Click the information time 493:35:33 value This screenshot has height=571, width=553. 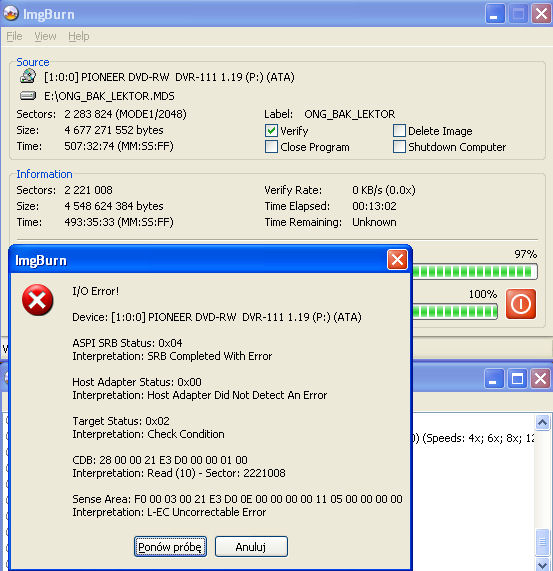119,222
